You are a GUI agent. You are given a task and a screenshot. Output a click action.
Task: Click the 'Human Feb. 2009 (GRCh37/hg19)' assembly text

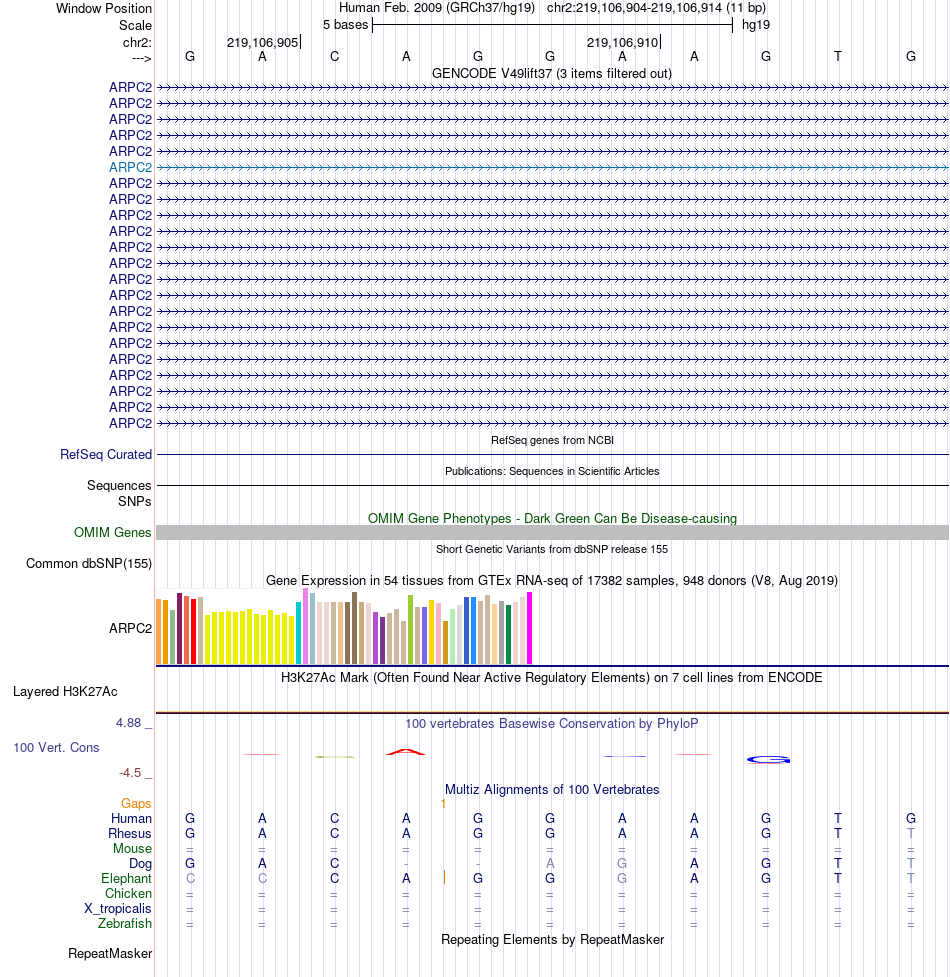click(437, 8)
